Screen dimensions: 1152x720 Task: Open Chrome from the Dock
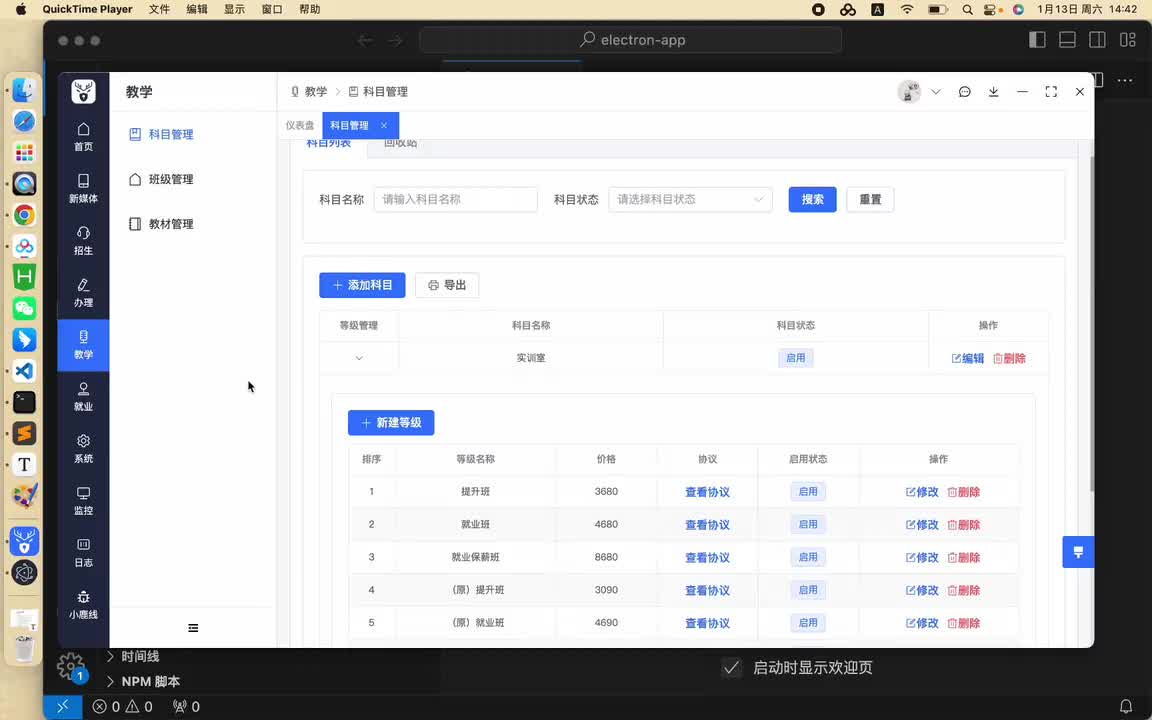[24, 215]
